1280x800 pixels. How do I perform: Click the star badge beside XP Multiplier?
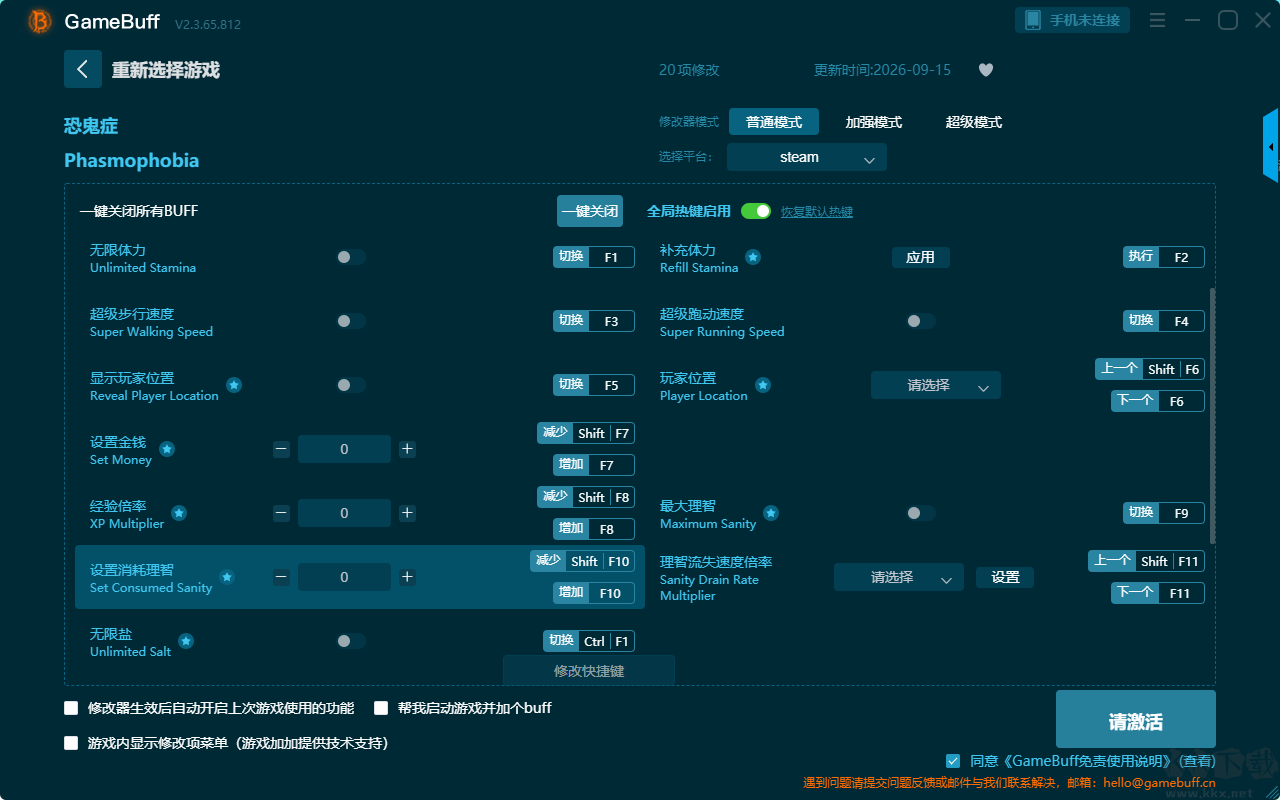[179, 513]
